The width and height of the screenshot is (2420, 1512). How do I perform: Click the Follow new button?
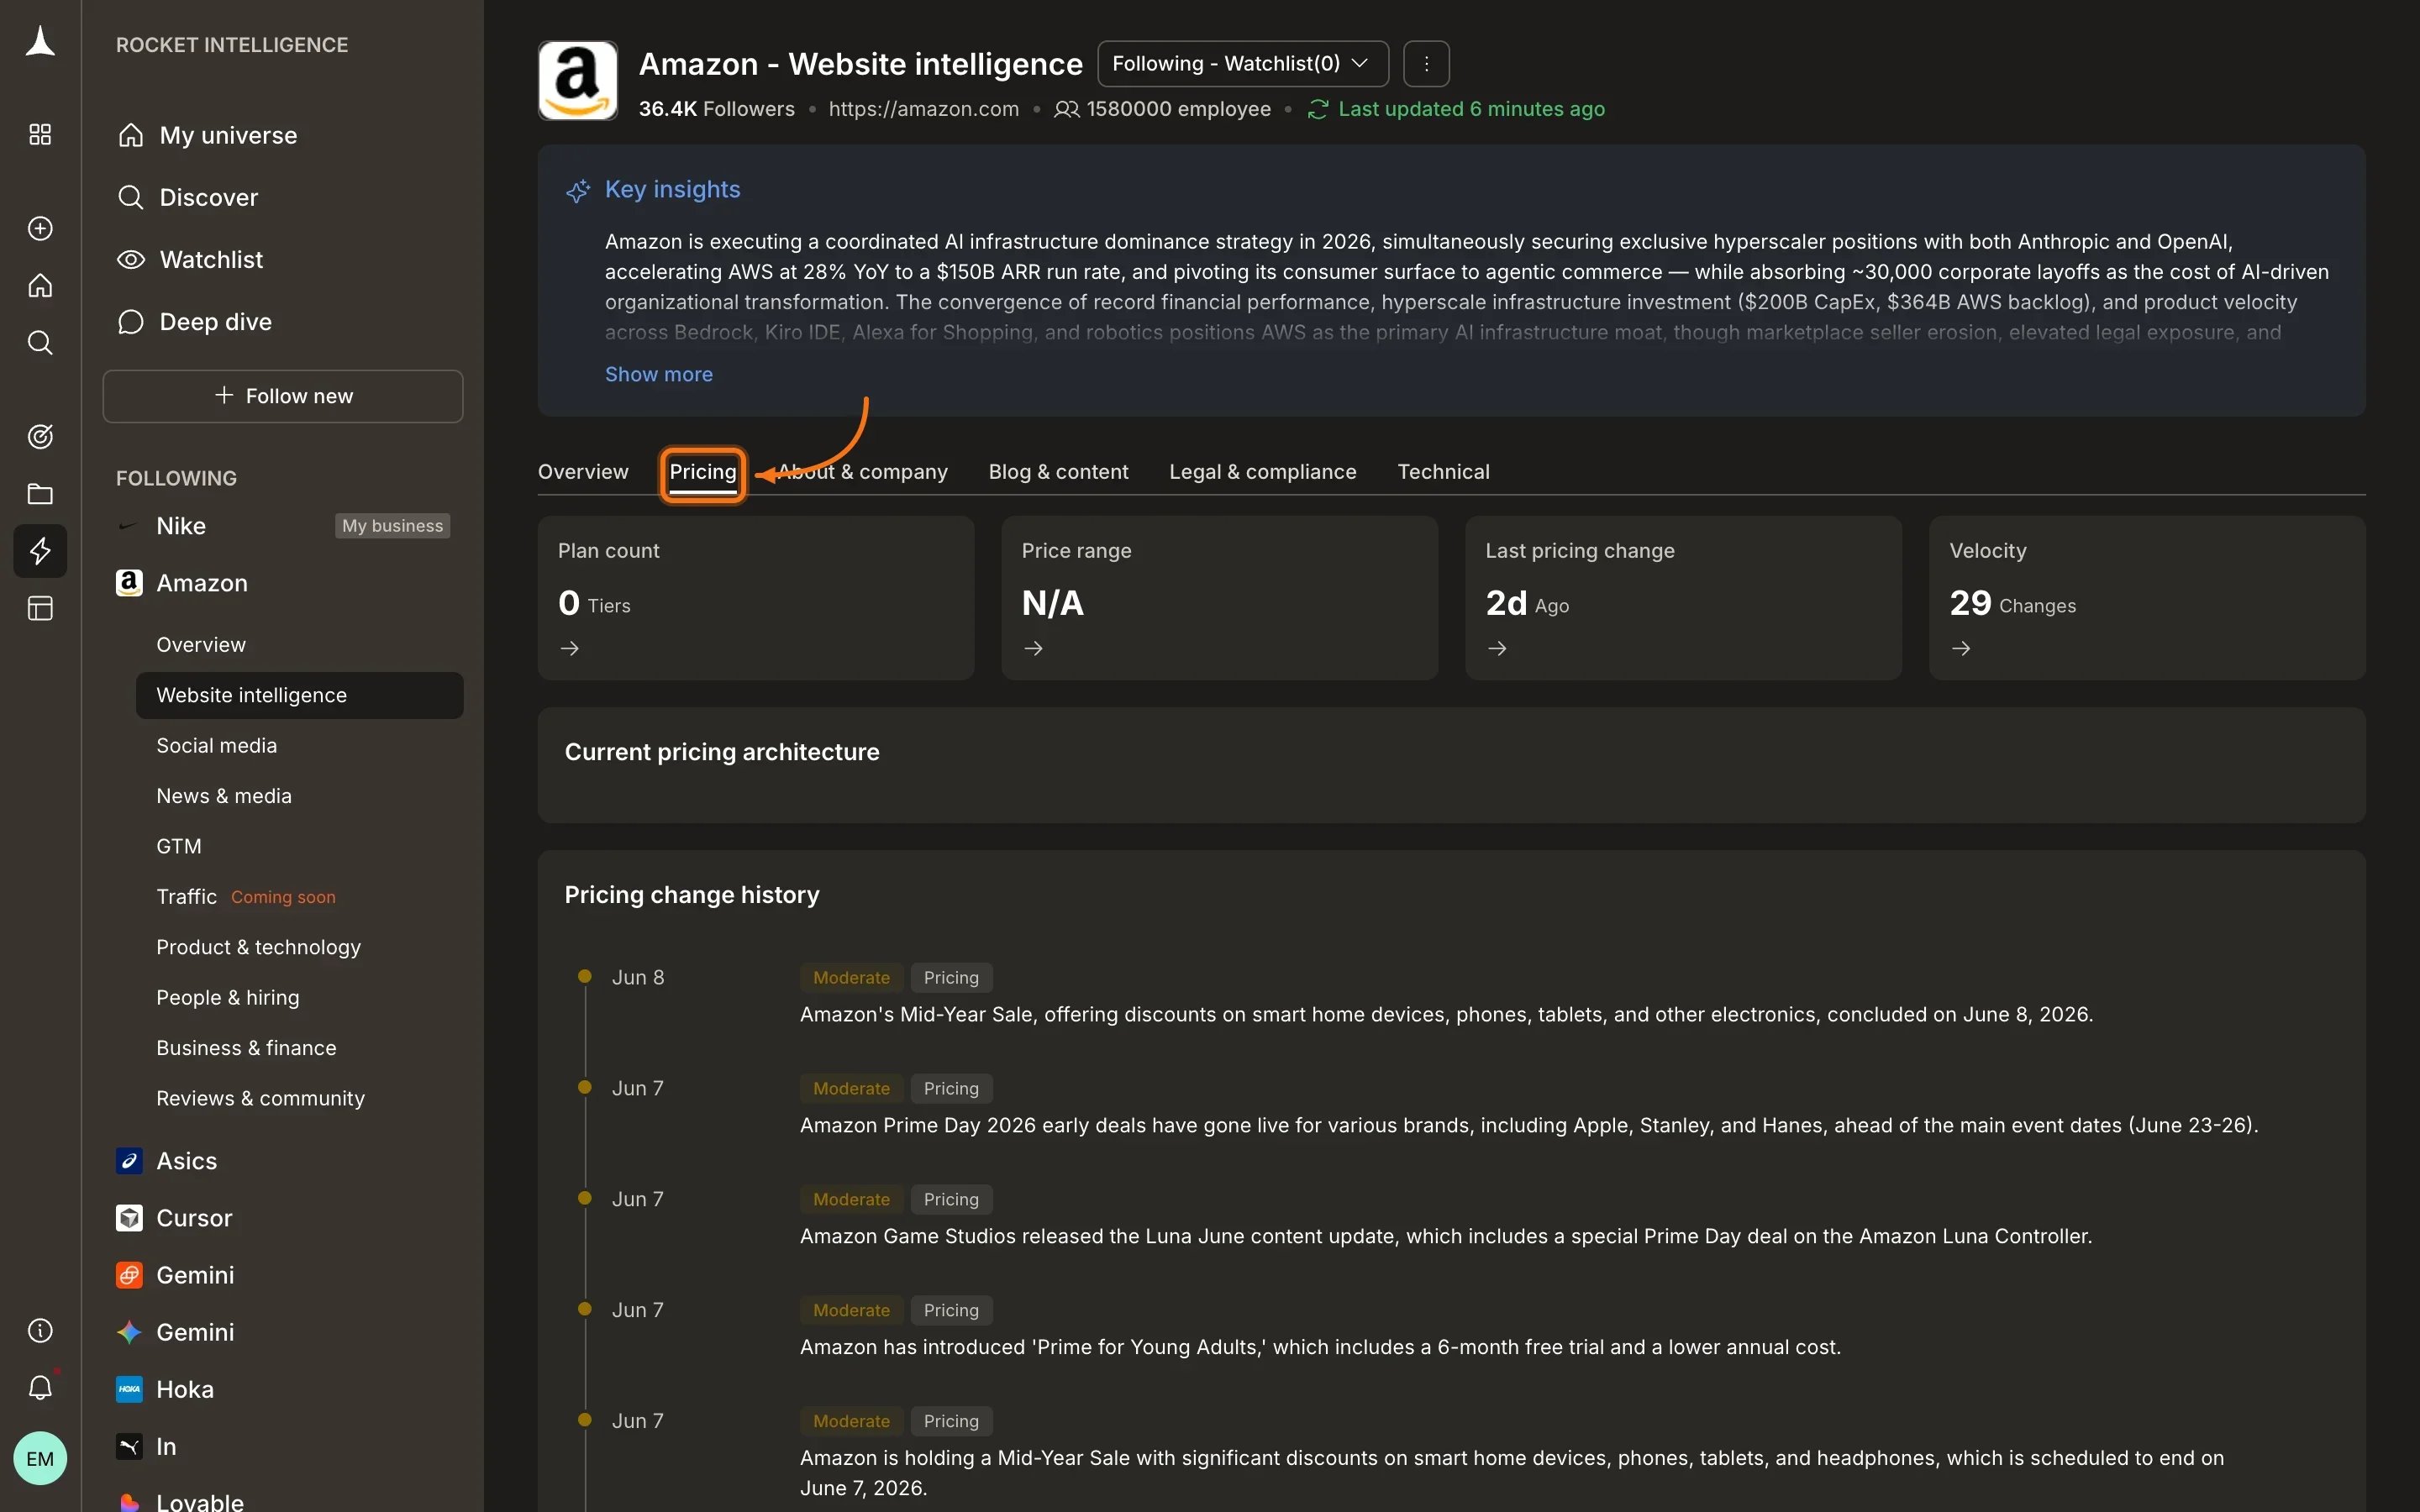[283, 397]
